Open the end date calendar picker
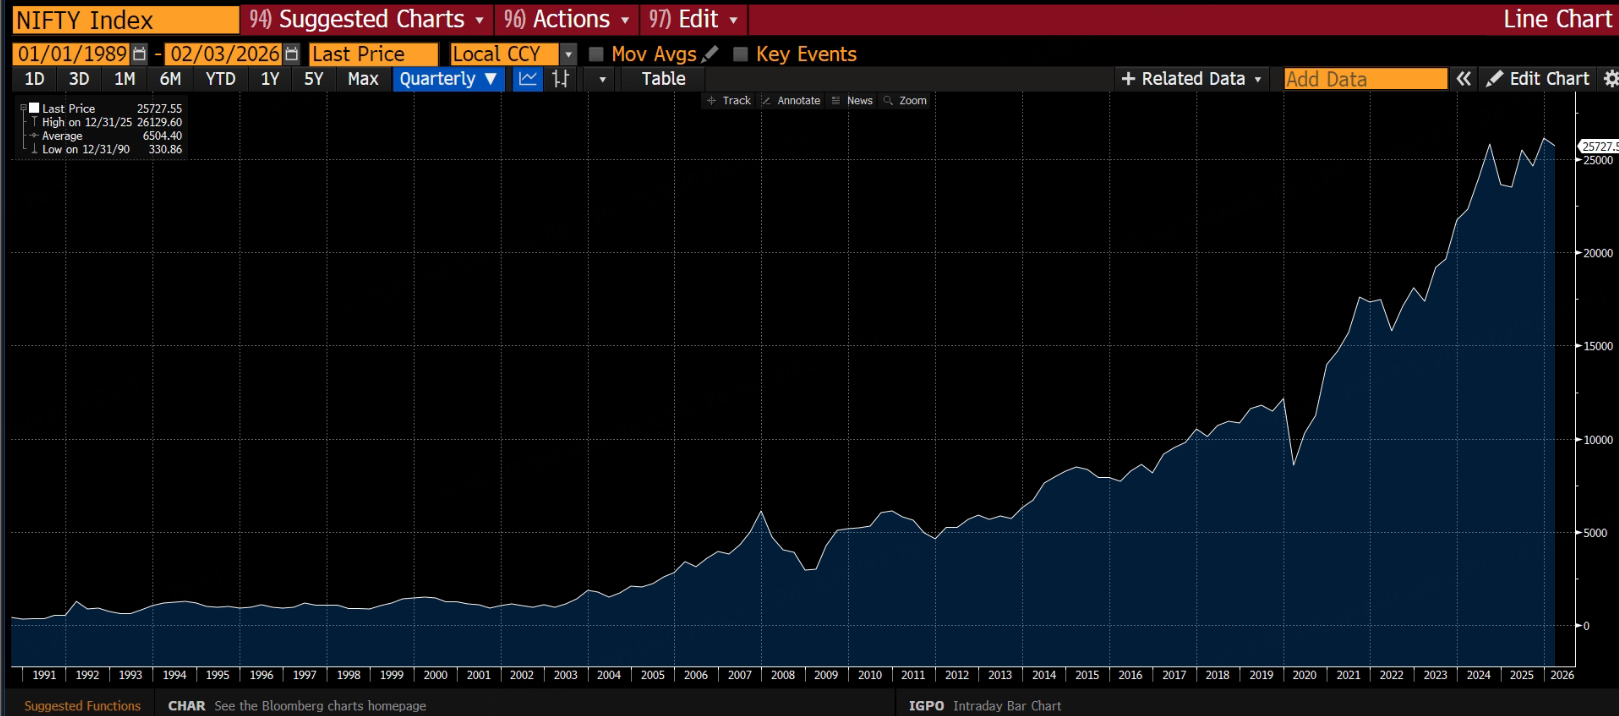The height and width of the screenshot is (716, 1619). [292, 54]
